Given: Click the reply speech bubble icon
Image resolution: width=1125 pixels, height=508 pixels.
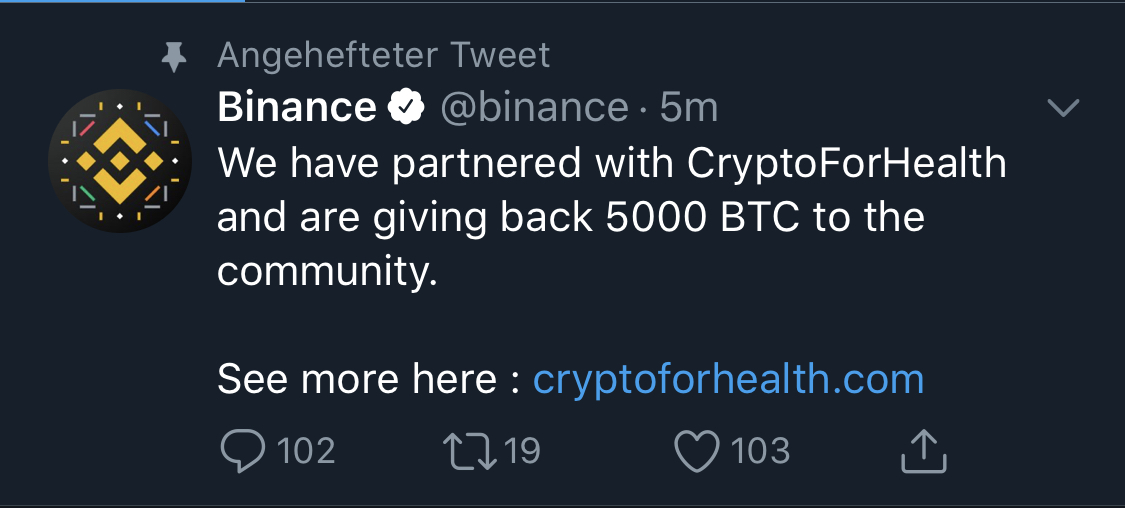Looking at the screenshot, I should tap(241, 451).
